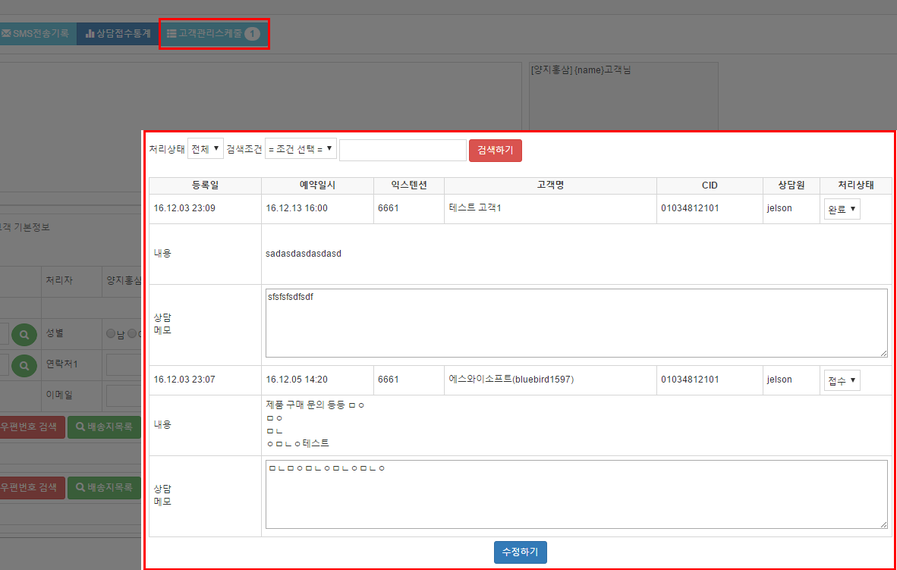897x570 pixels.
Task: Open the 검색조건 condition select dropdown
Action: point(301,149)
